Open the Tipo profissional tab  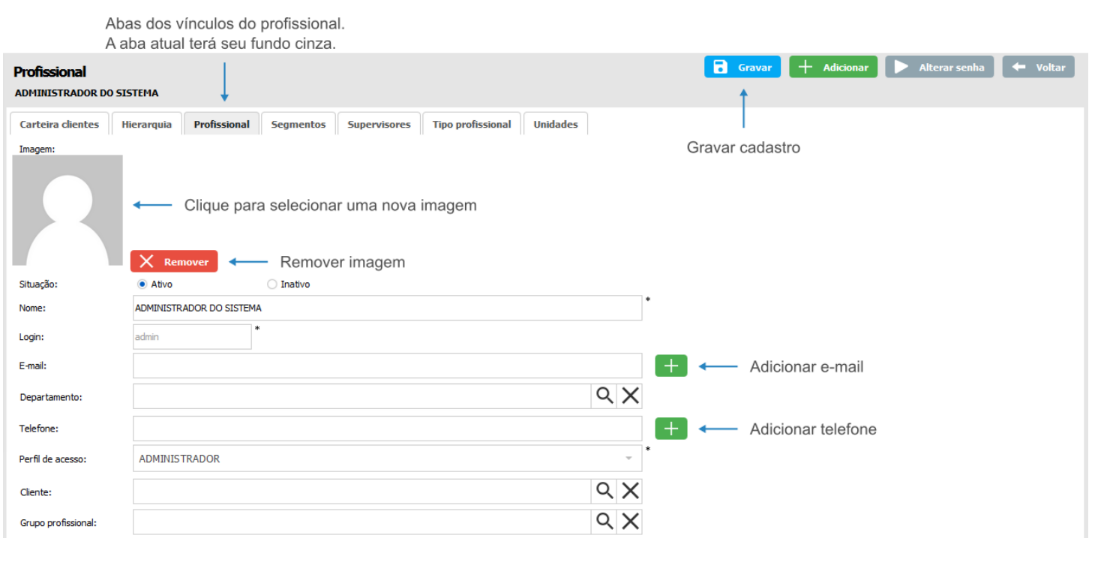tap(471, 124)
